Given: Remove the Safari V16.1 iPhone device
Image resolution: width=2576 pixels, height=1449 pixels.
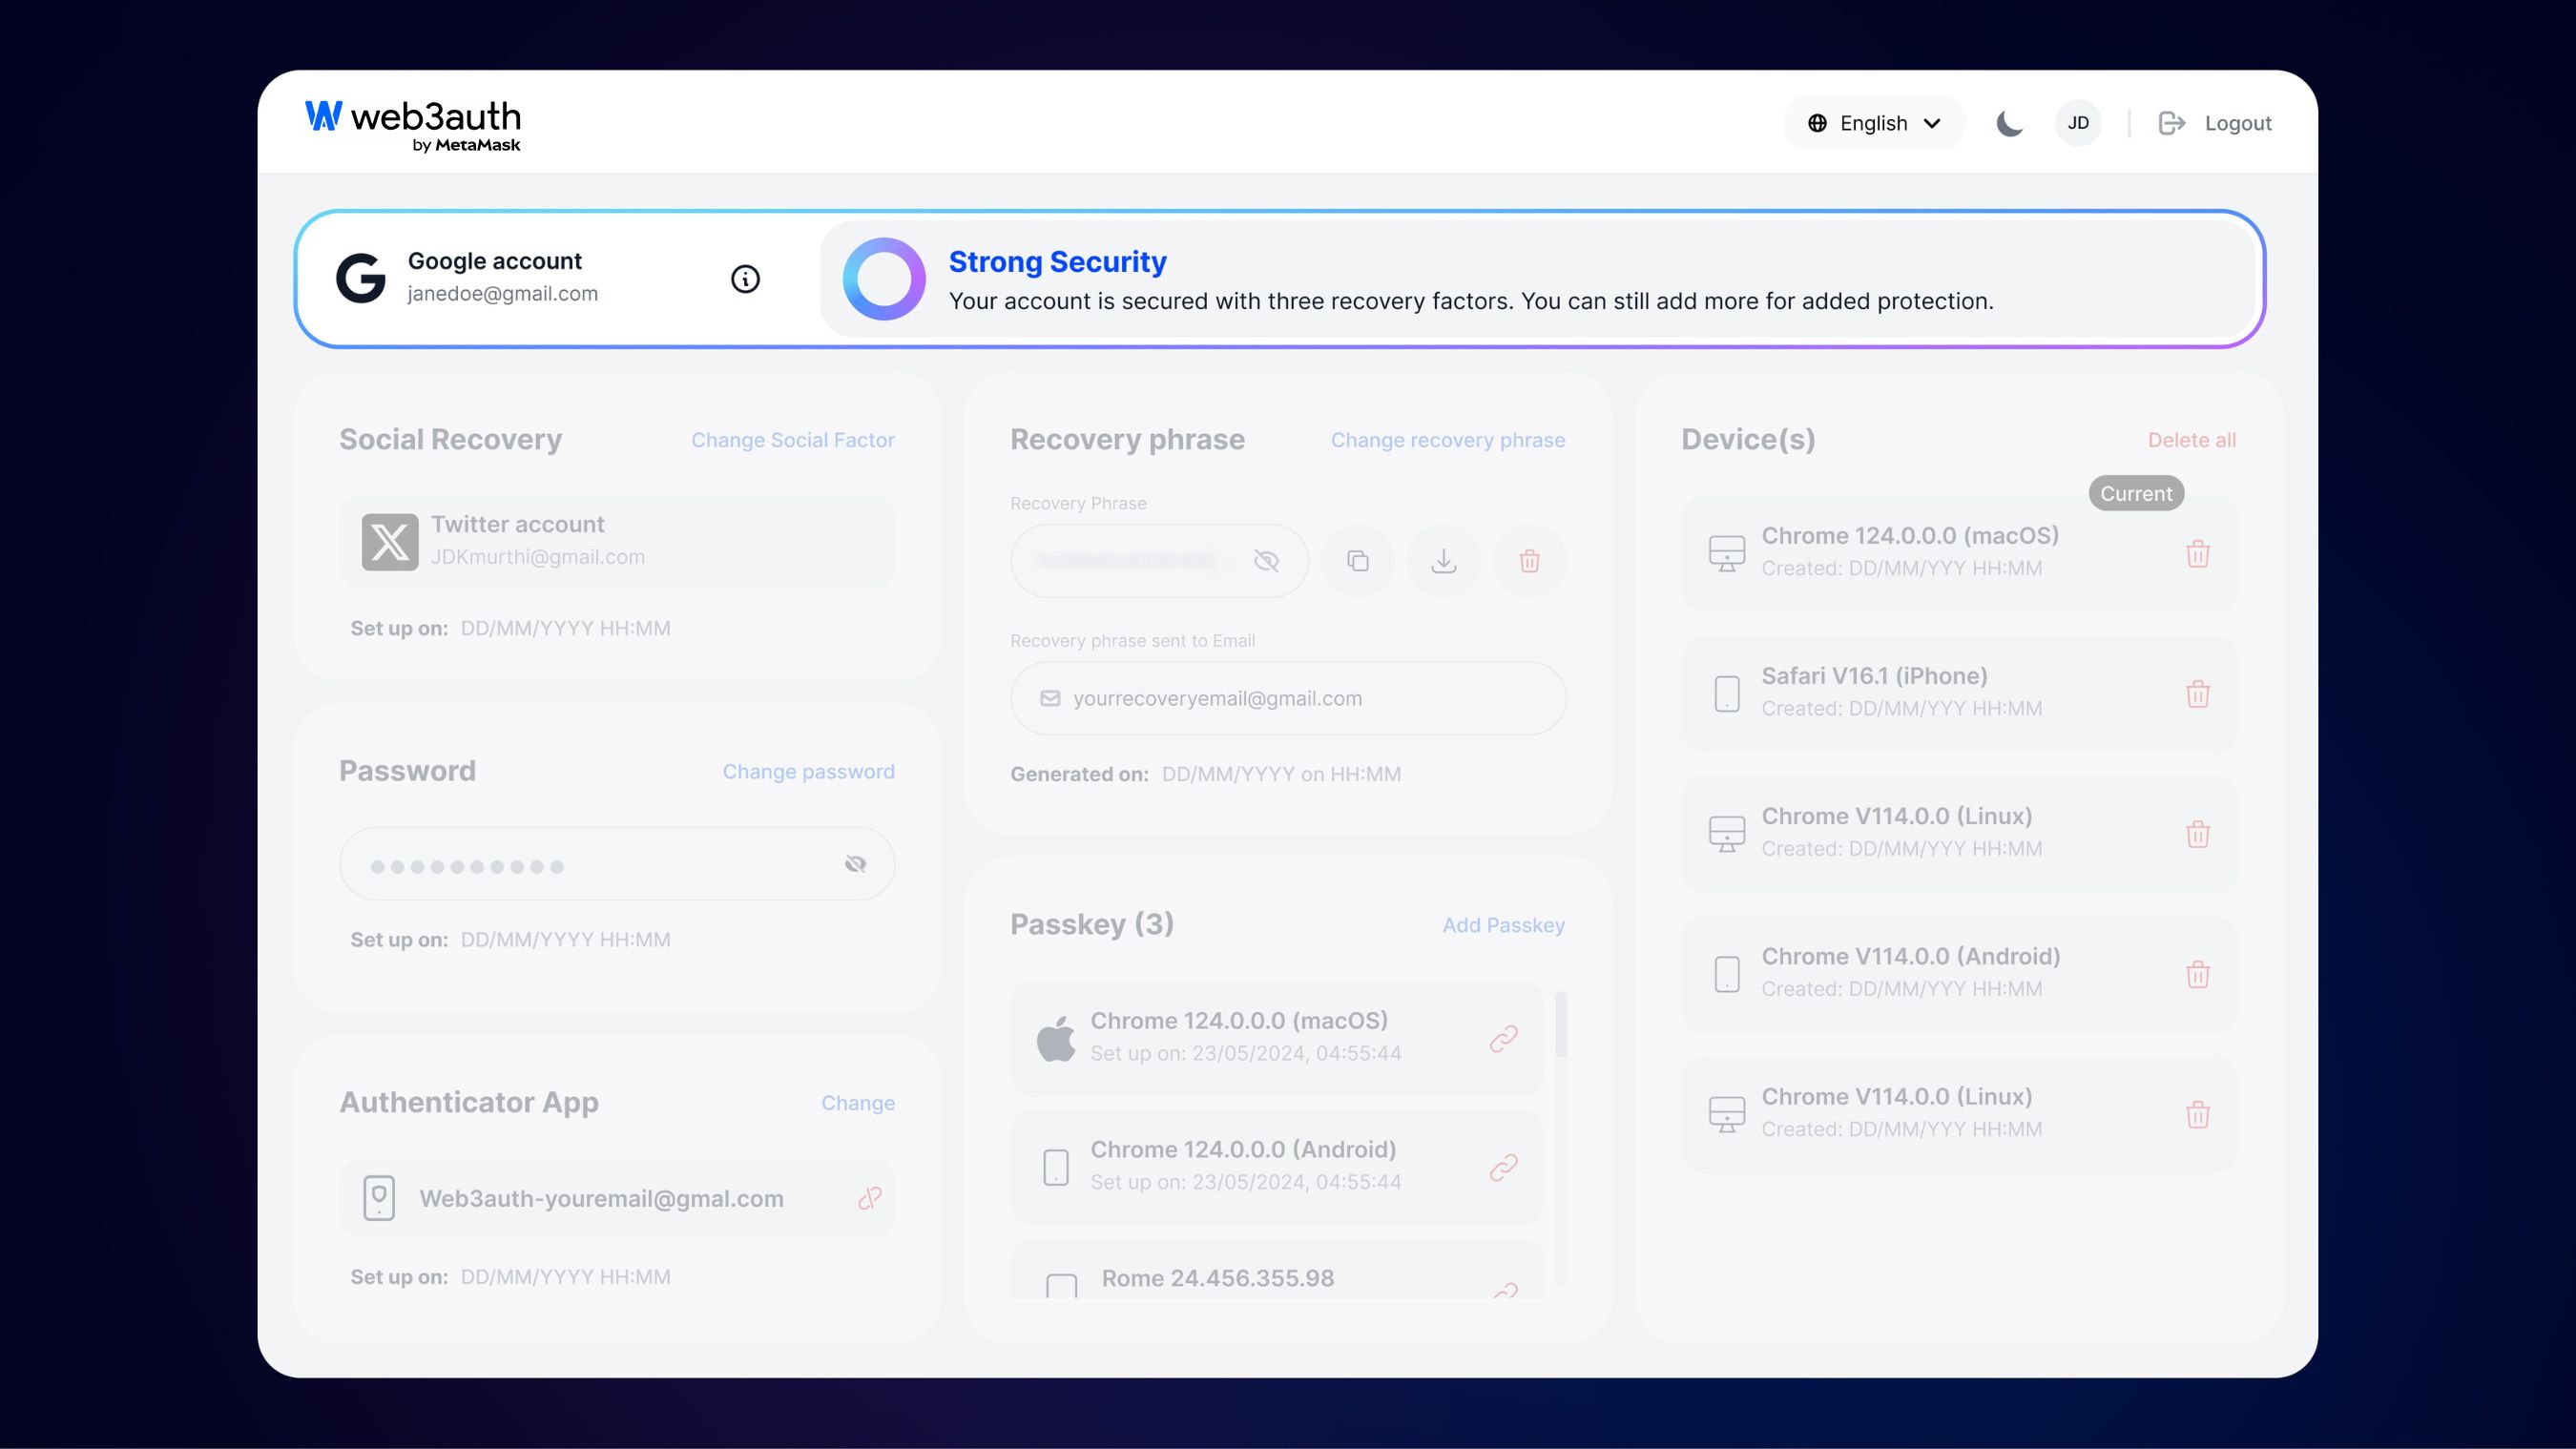Looking at the screenshot, I should coord(2197,693).
